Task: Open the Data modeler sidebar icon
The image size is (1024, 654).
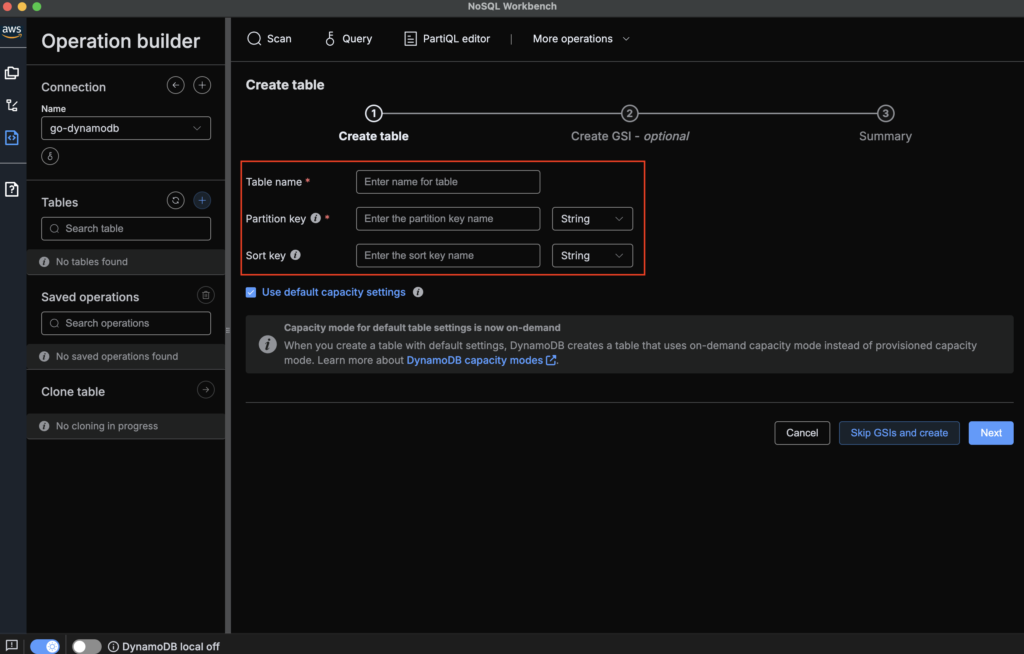Action: coord(12,73)
